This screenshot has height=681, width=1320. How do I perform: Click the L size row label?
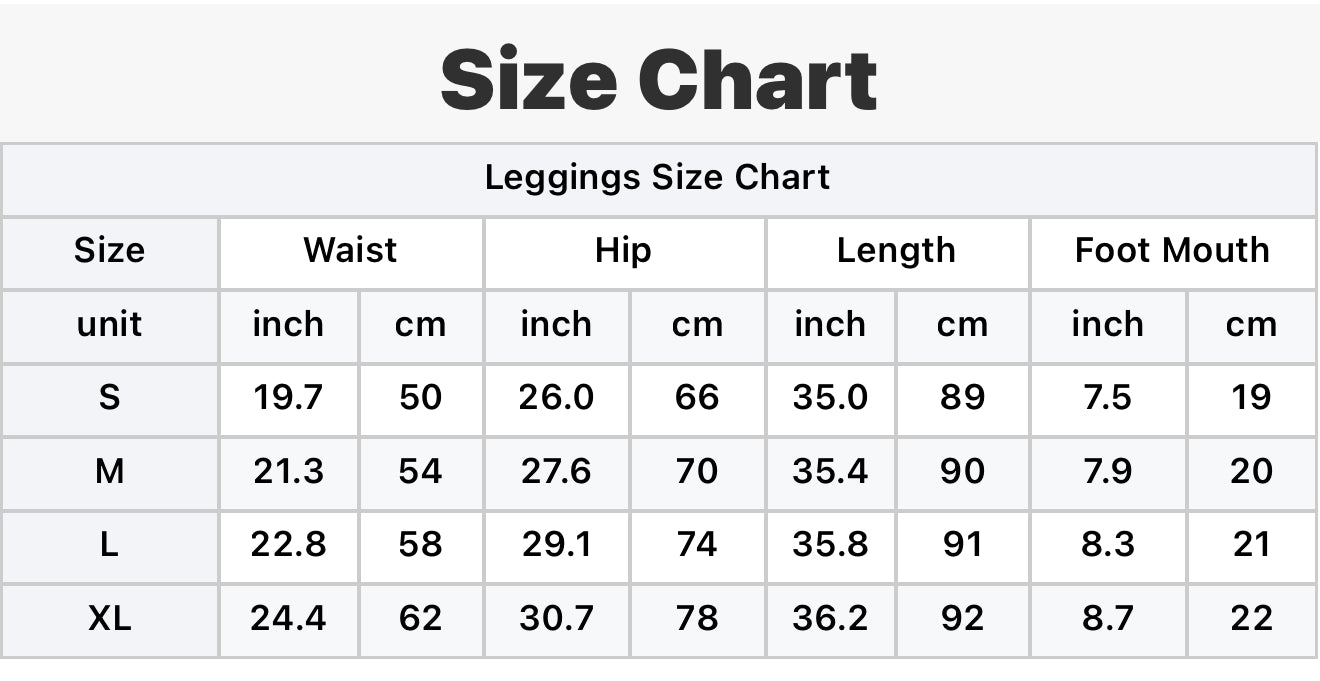pyautogui.click(x=110, y=545)
